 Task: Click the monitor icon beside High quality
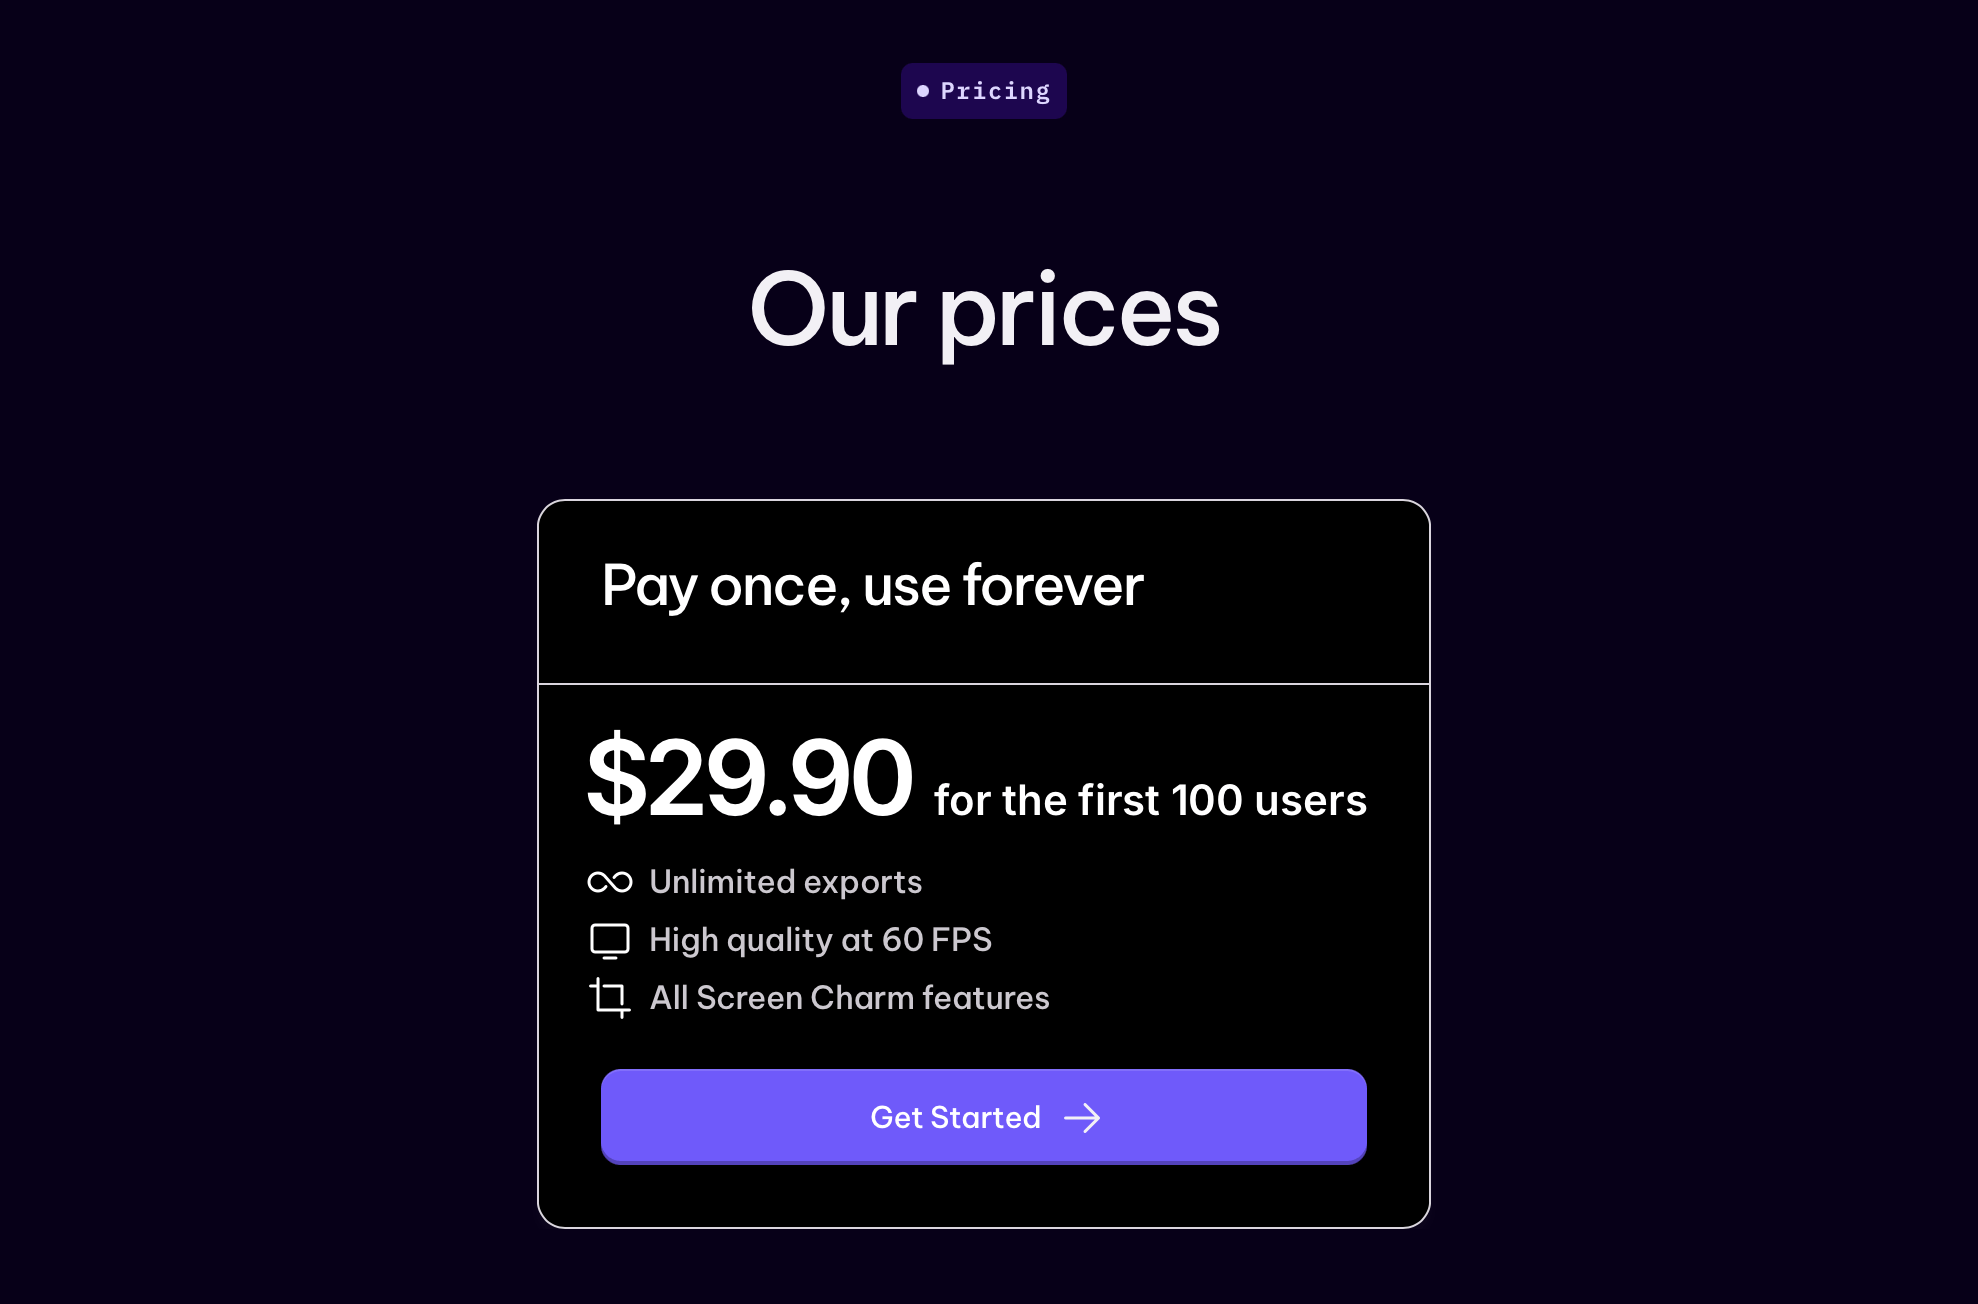point(610,941)
